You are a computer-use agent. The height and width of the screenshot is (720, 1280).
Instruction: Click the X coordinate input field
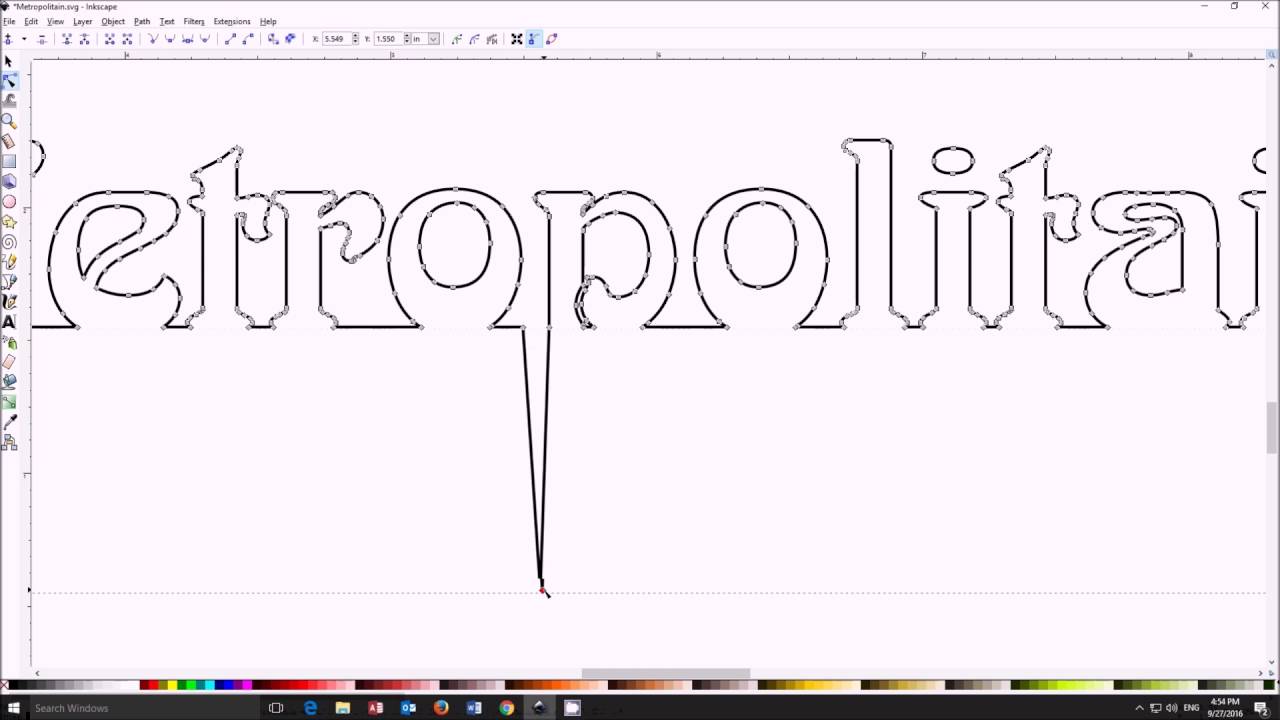(335, 39)
